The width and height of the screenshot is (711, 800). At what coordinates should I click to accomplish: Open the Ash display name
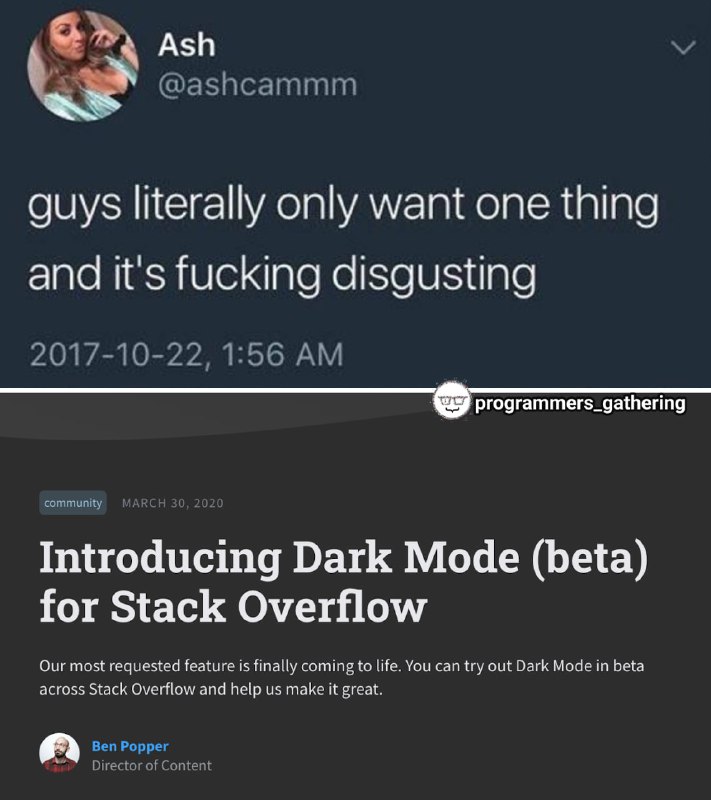click(x=187, y=45)
